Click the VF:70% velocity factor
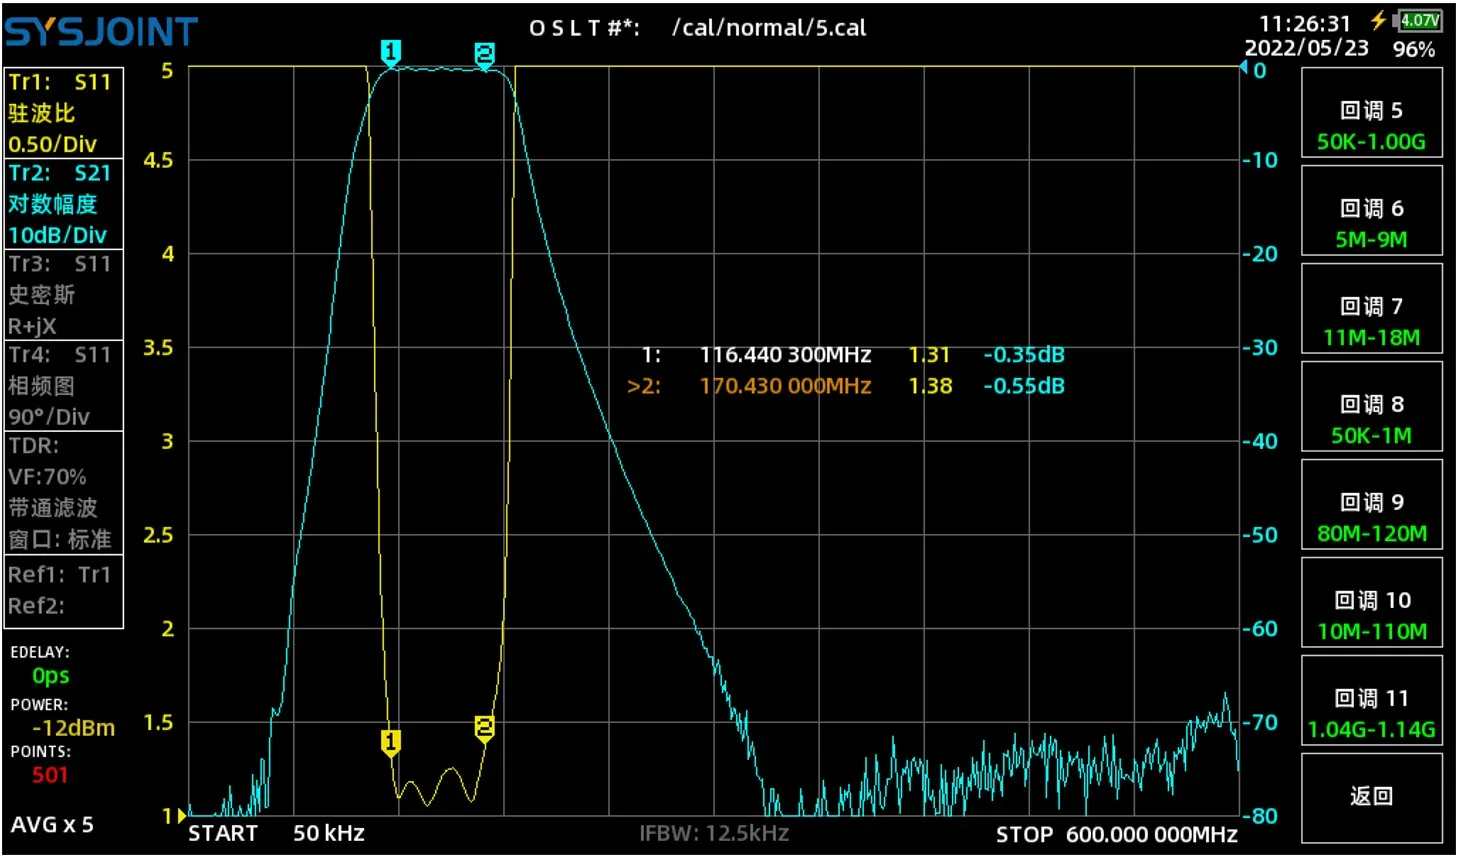1457x857 pixels. [x=47, y=477]
